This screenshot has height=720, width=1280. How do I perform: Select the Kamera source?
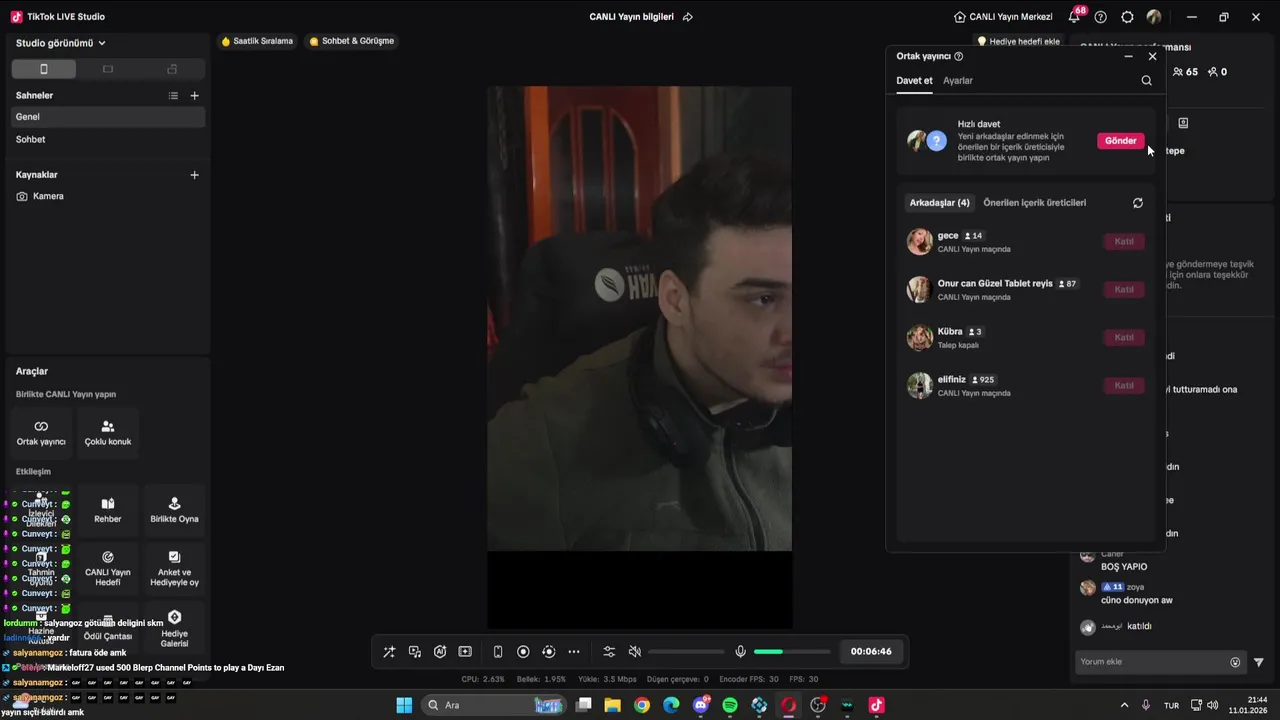(x=107, y=196)
